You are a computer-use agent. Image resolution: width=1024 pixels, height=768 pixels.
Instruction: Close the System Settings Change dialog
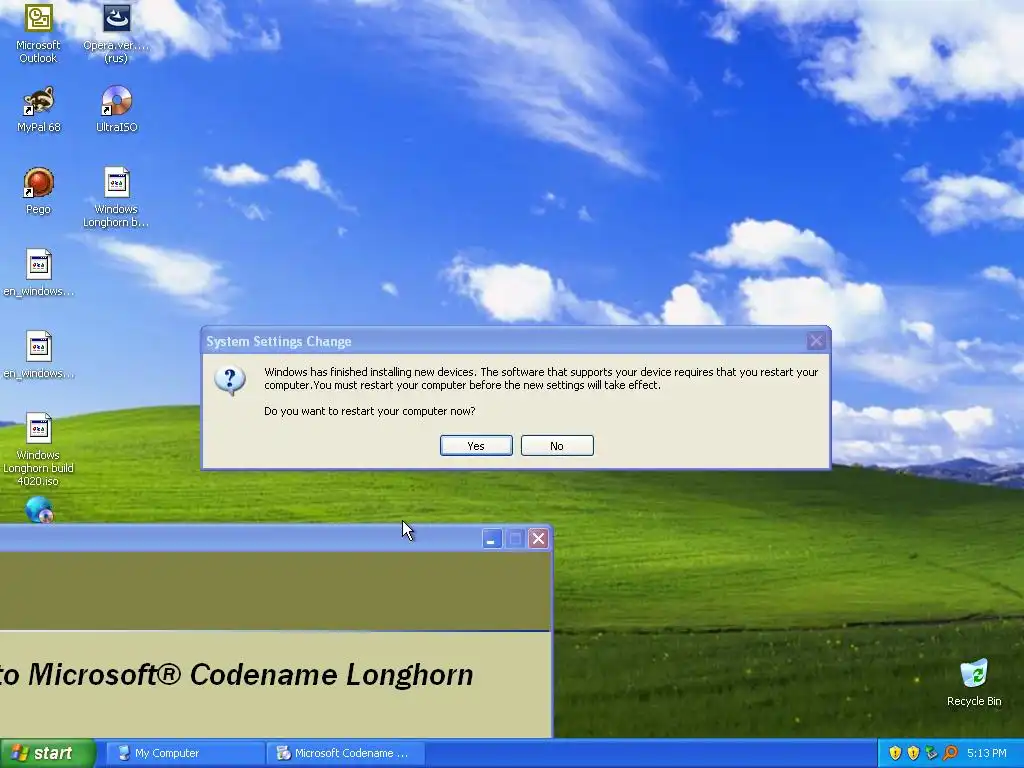(816, 340)
